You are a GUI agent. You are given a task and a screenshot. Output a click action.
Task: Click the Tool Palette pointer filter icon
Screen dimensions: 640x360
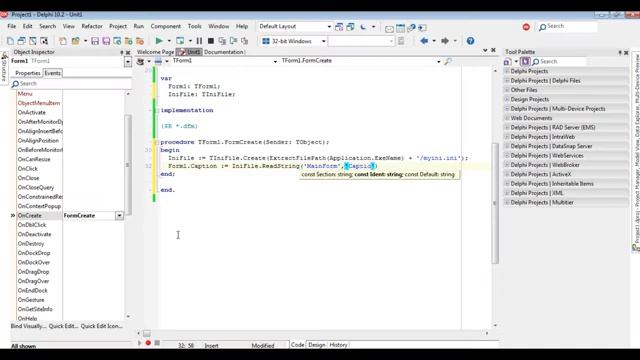tap(525, 62)
